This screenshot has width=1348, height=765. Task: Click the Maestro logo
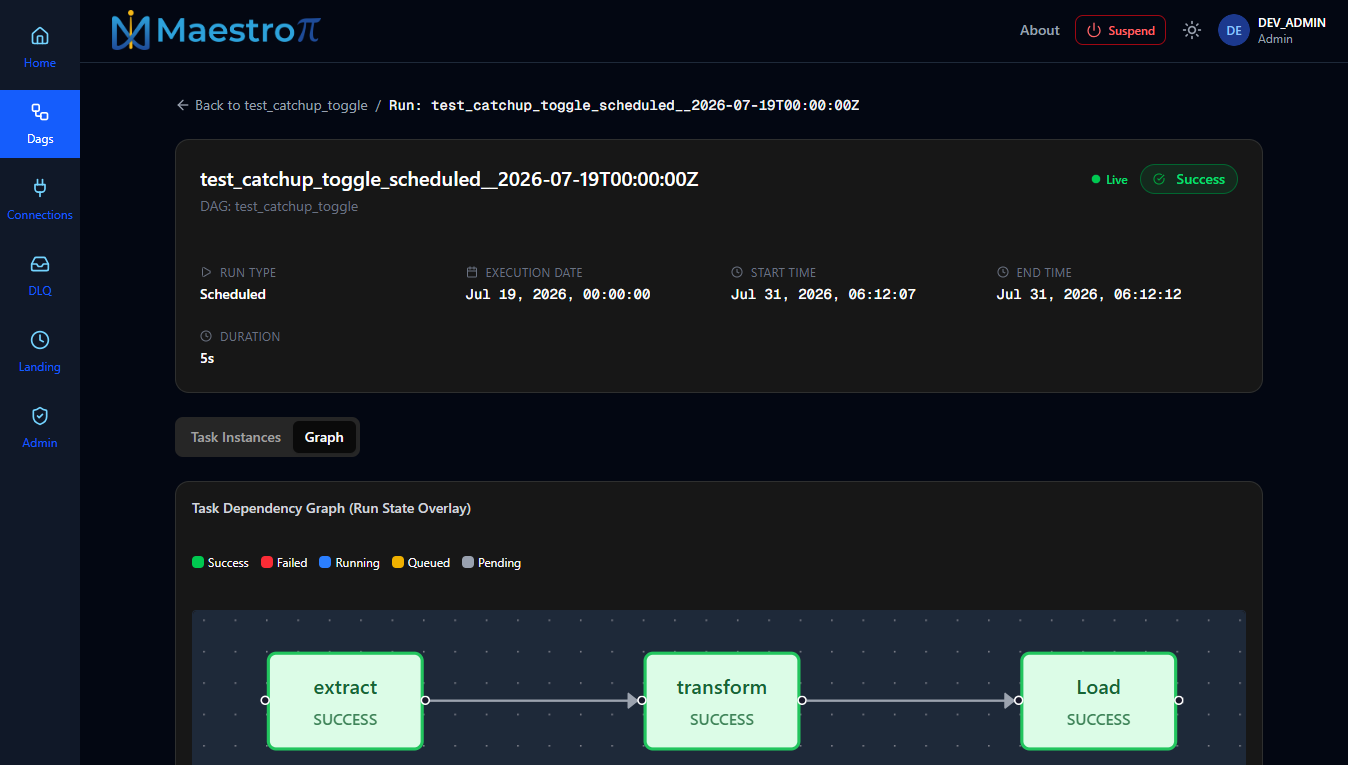click(216, 31)
